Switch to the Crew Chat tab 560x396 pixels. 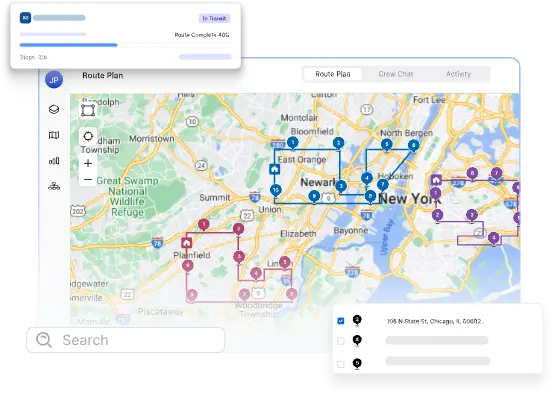pyautogui.click(x=396, y=74)
